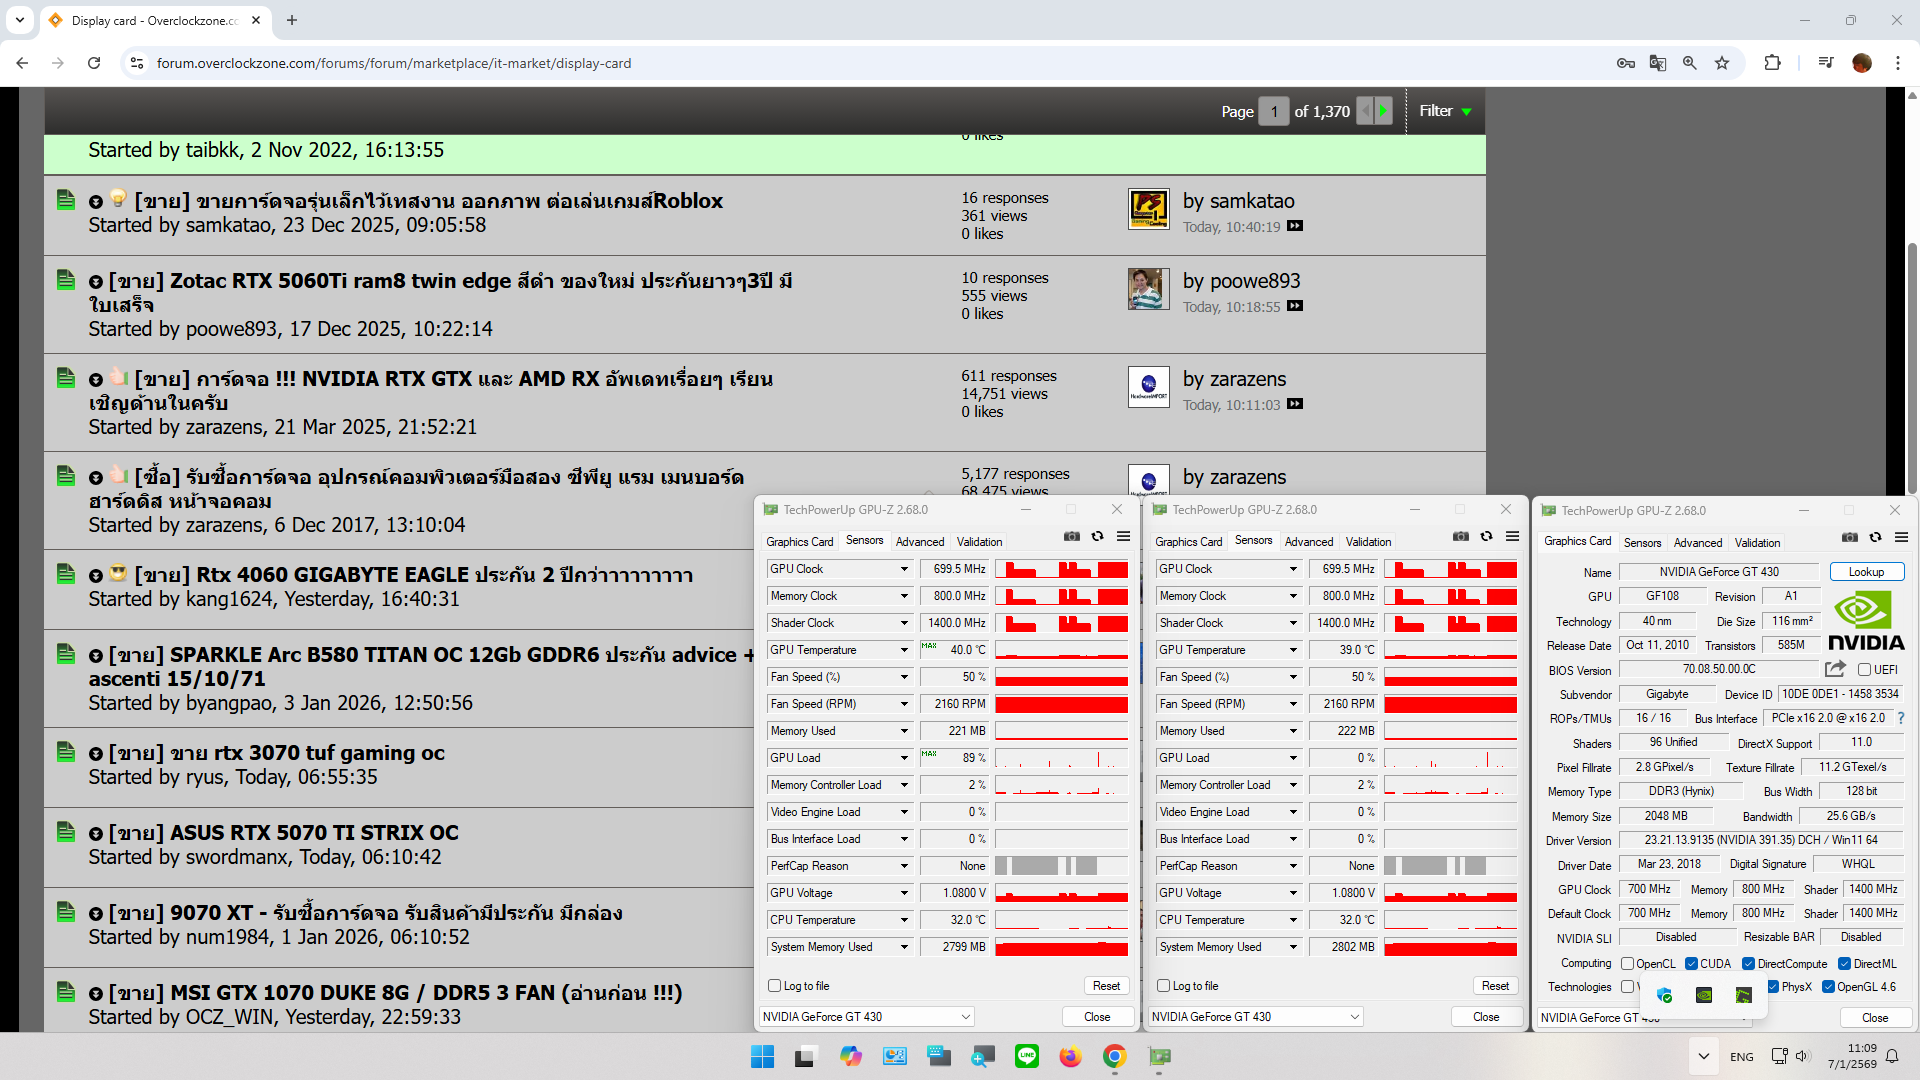The width and height of the screenshot is (1920, 1080).
Task: Toggle the UEFI checkbox
Action: 1864,670
